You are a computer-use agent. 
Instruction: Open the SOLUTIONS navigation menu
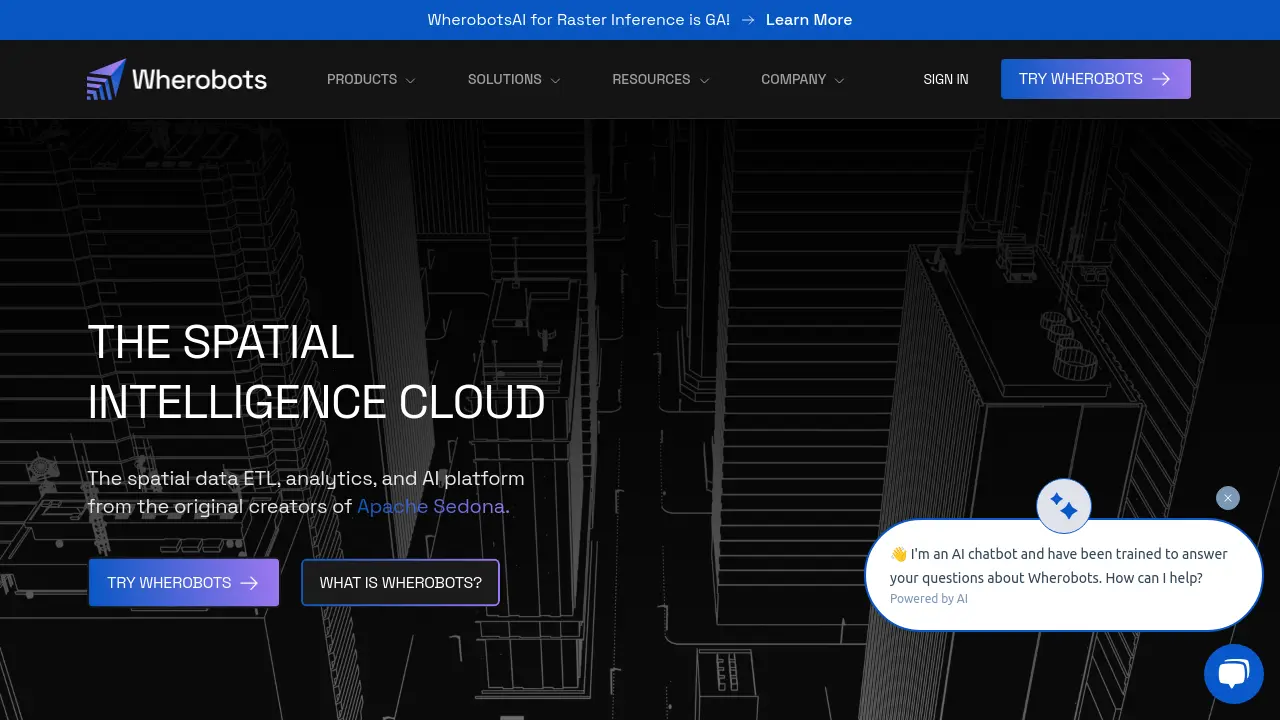pos(505,79)
